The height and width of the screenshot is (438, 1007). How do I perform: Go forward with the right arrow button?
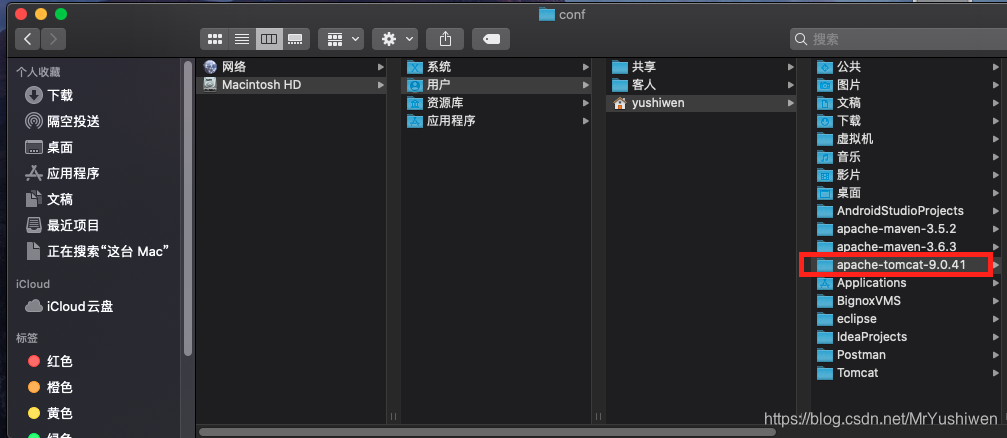click(x=53, y=39)
